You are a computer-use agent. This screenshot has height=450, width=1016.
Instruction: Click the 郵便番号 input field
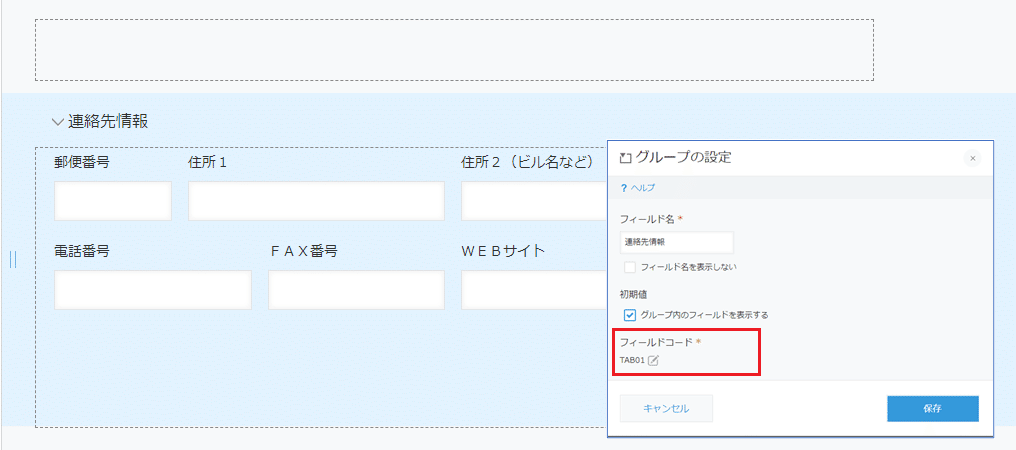pos(113,201)
